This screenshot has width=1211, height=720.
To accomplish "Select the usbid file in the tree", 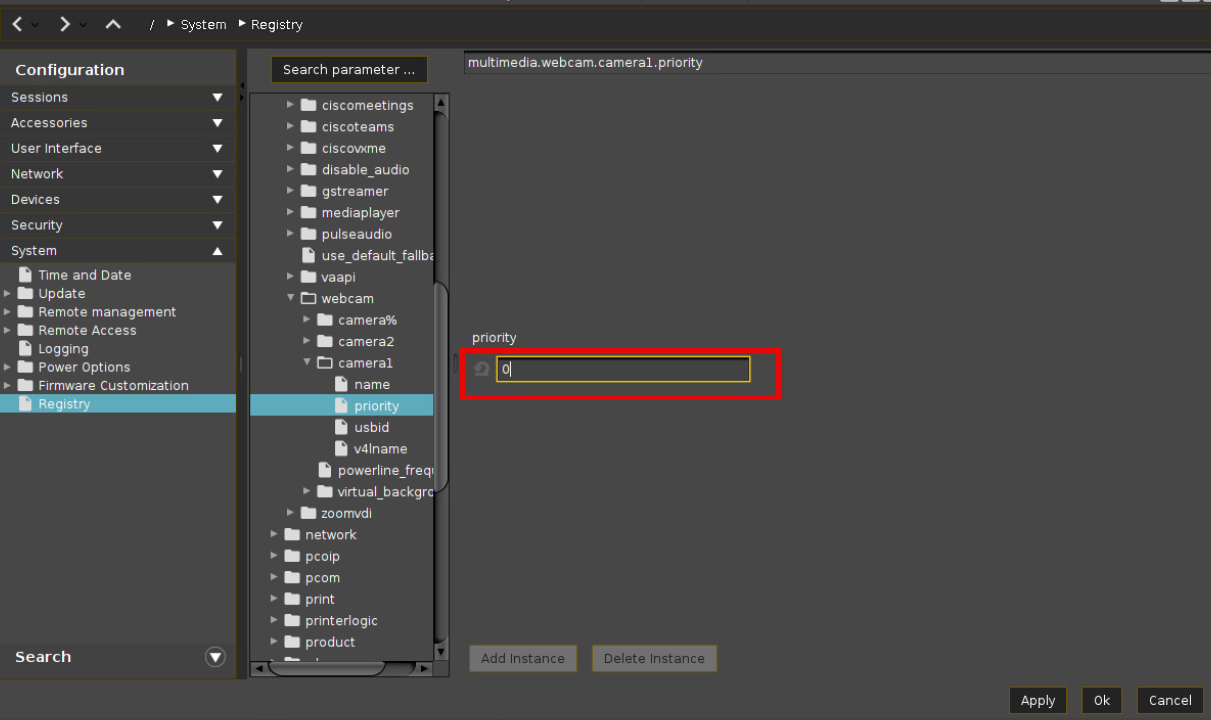I will [x=371, y=427].
